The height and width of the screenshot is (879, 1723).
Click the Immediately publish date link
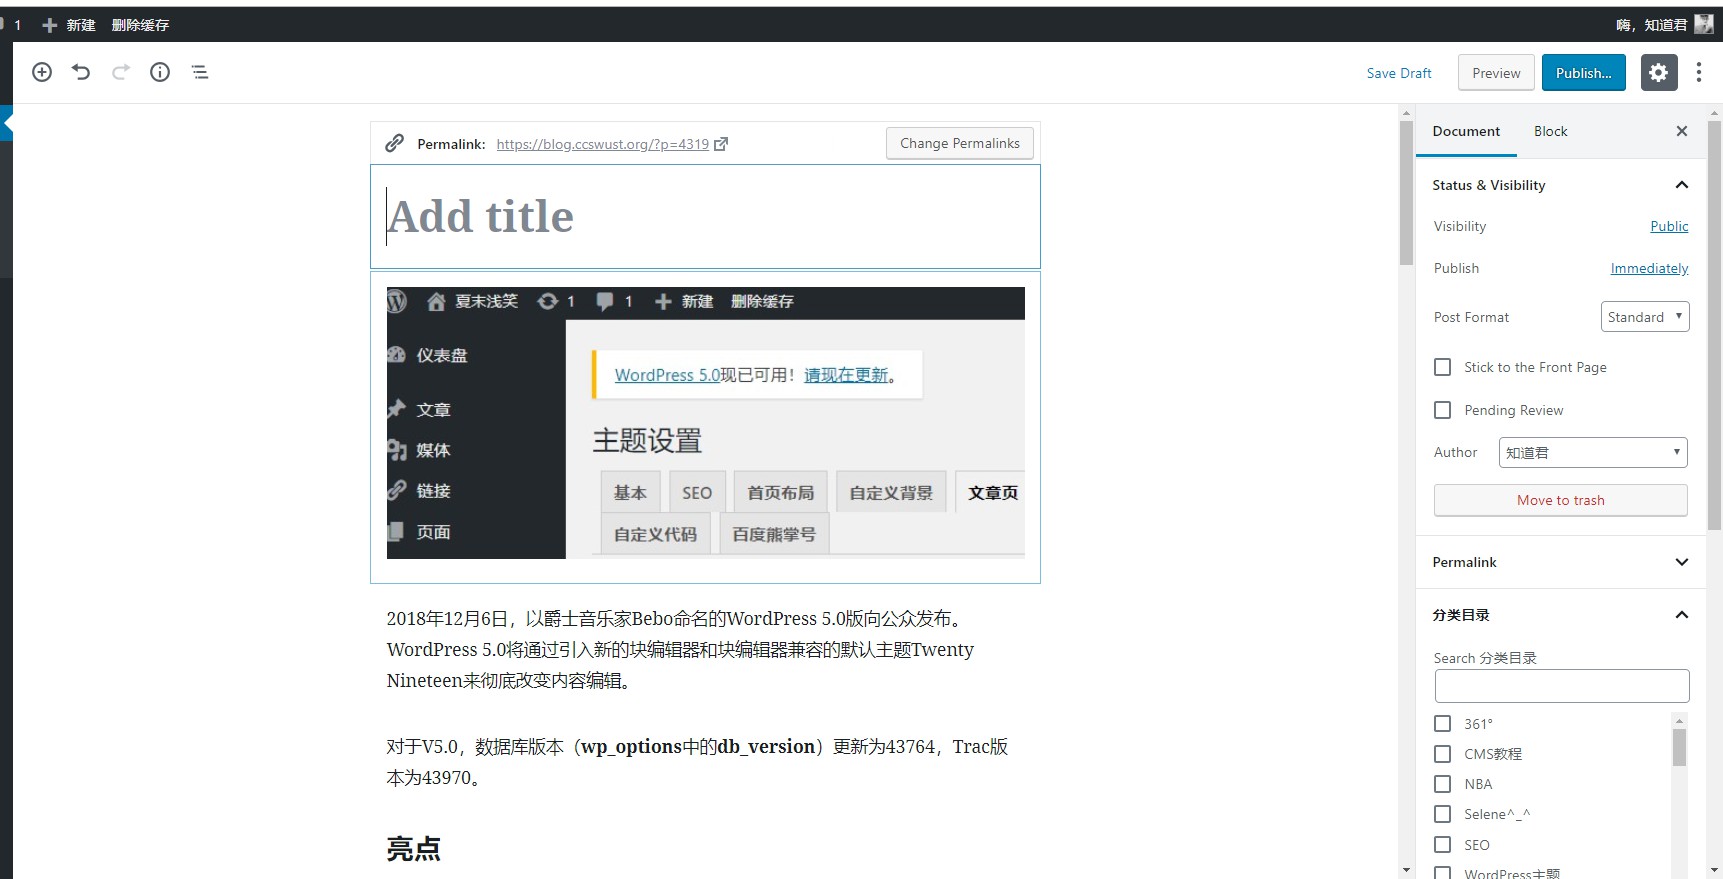(x=1649, y=268)
